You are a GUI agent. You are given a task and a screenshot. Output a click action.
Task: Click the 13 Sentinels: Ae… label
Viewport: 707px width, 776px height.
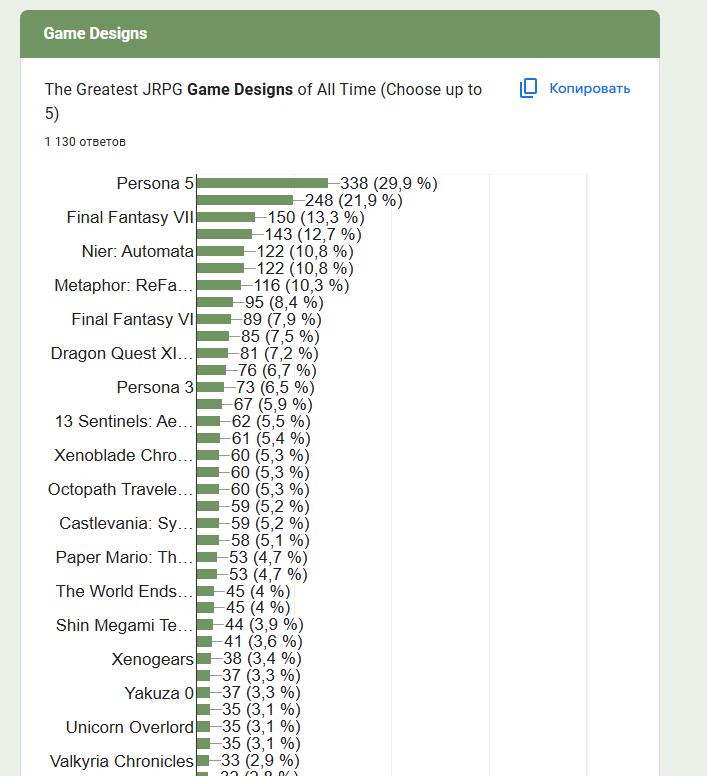click(x=124, y=421)
